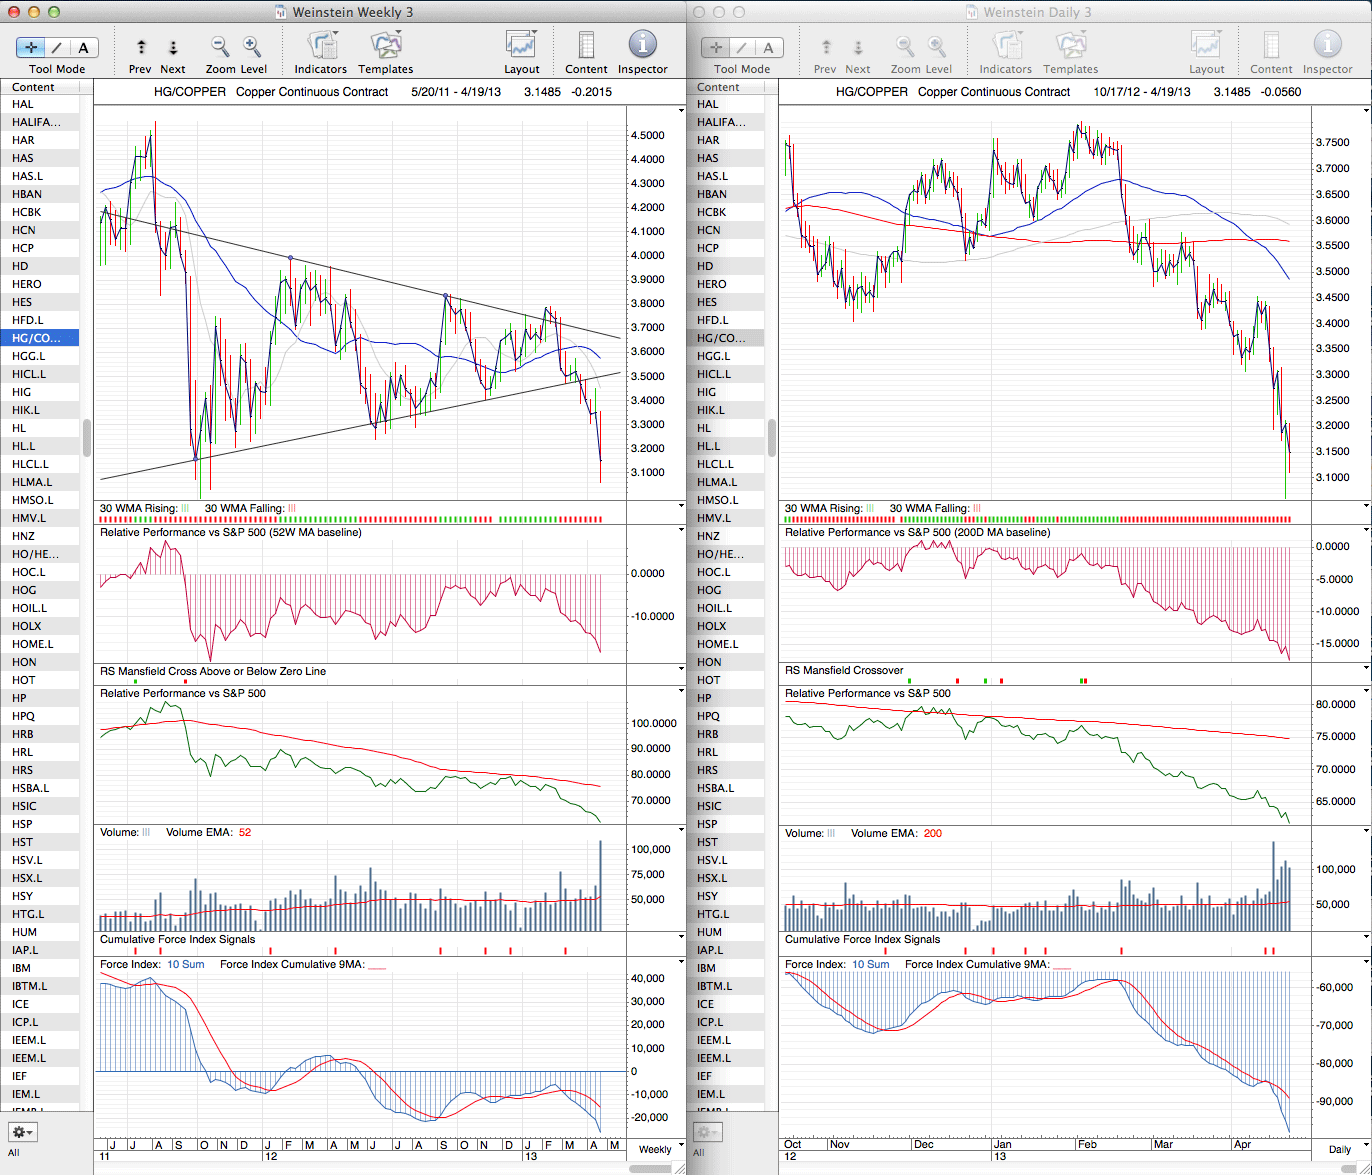1372x1175 pixels.
Task: Open the Weekly periodicity dropdown
Action: 655,1149
